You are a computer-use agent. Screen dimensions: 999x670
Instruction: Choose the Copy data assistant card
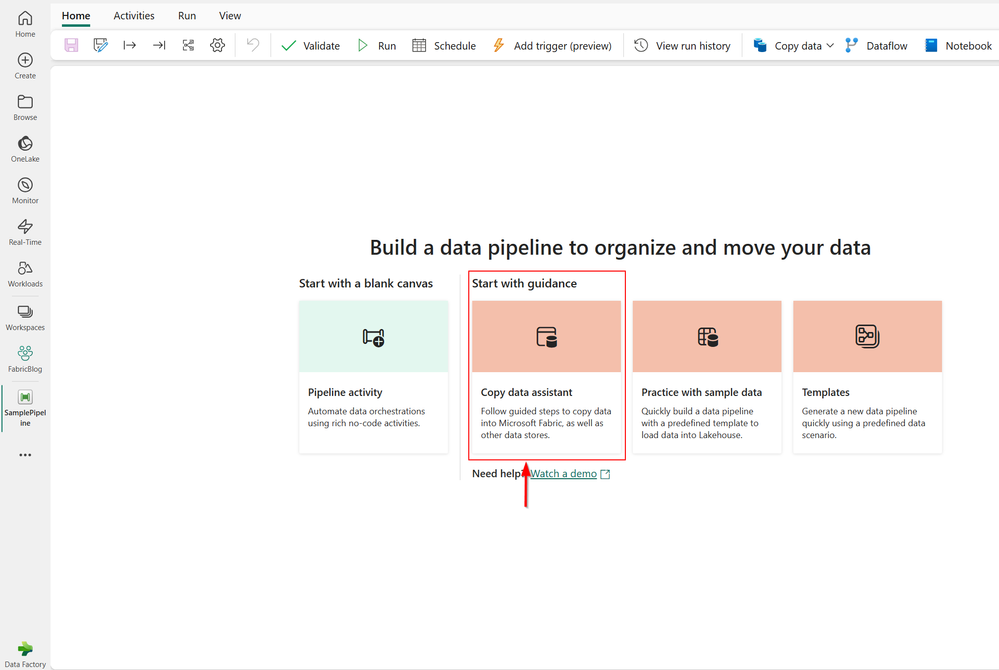click(x=547, y=376)
